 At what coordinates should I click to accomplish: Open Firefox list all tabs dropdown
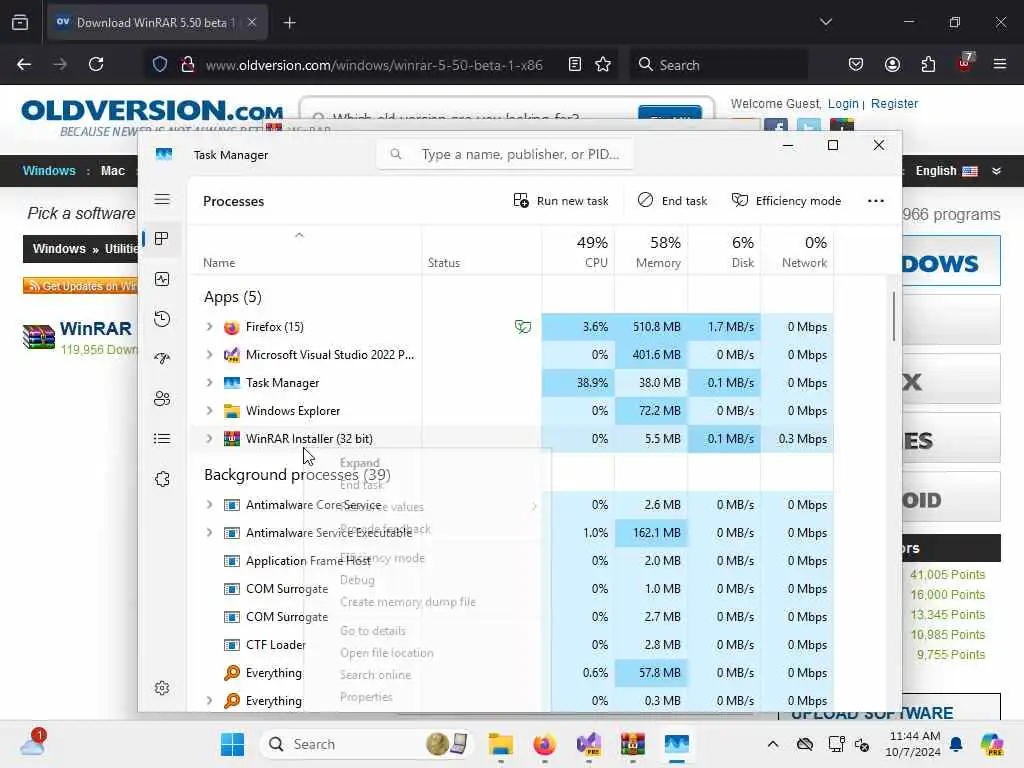click(x=825, y=22)
